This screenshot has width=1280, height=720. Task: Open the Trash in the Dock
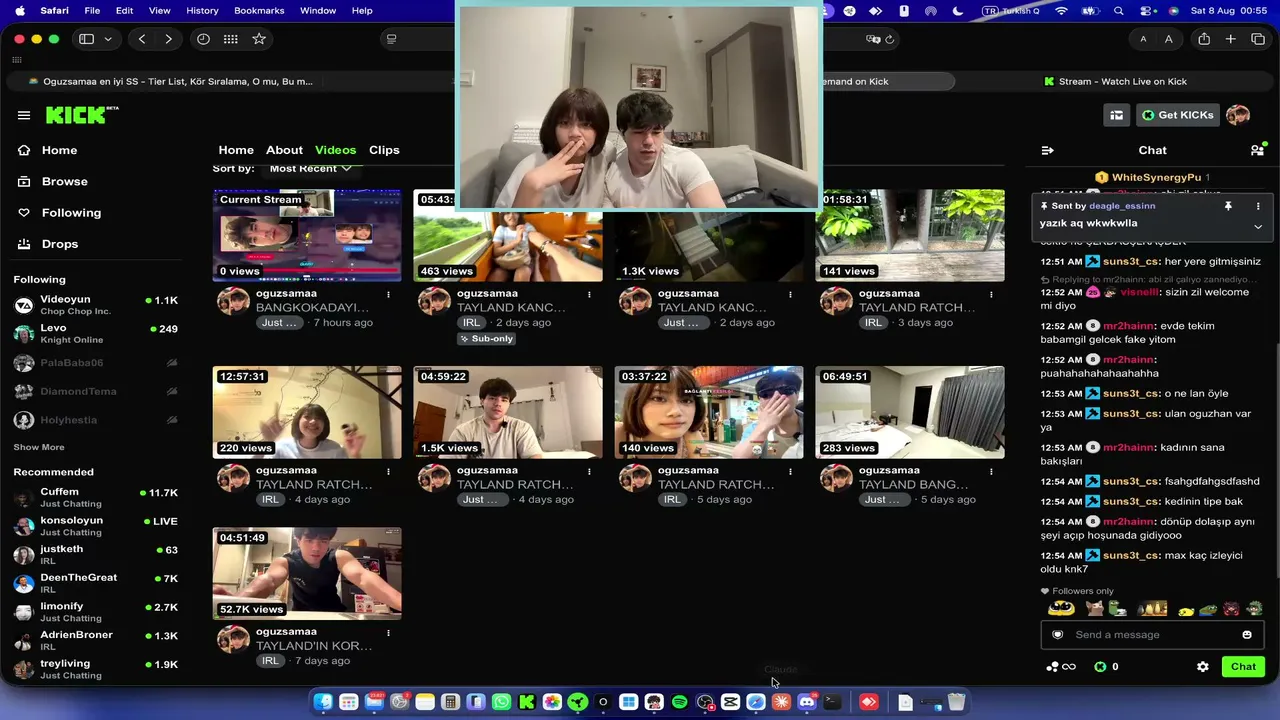point(957,702)
